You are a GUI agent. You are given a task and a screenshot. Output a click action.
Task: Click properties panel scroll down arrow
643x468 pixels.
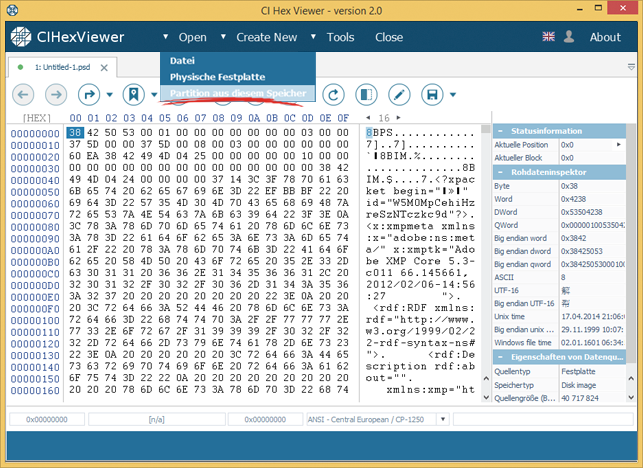631,397
